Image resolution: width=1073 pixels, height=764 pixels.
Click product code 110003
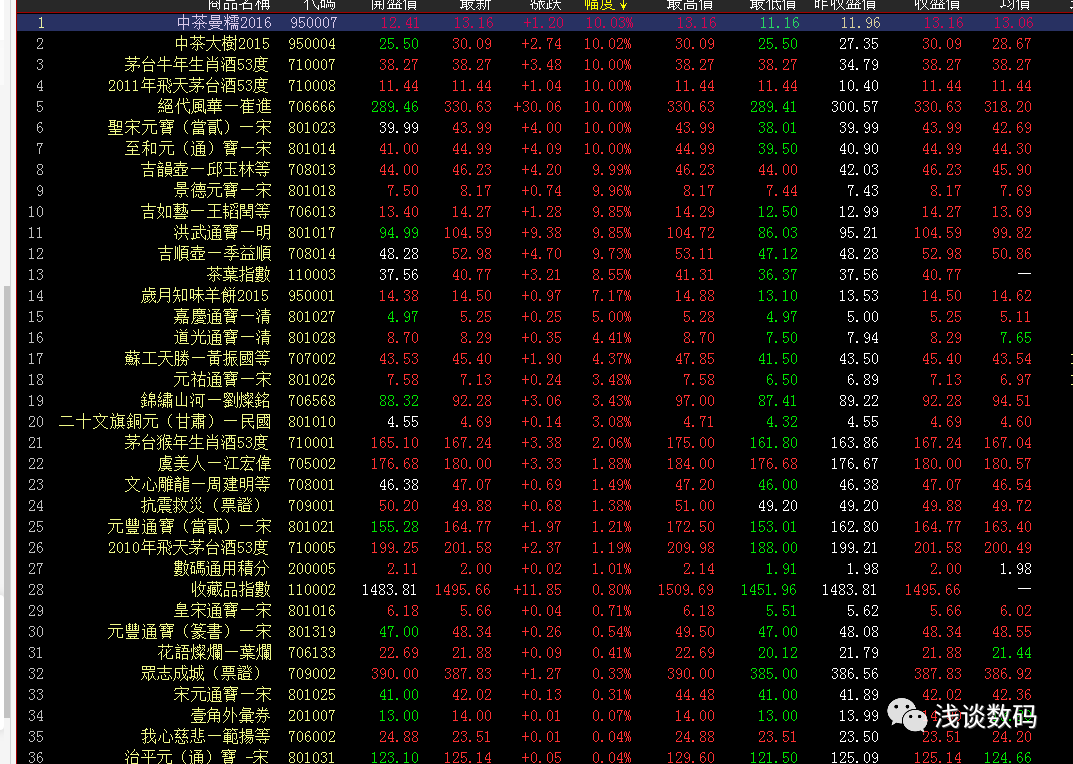tap(312, 275)
